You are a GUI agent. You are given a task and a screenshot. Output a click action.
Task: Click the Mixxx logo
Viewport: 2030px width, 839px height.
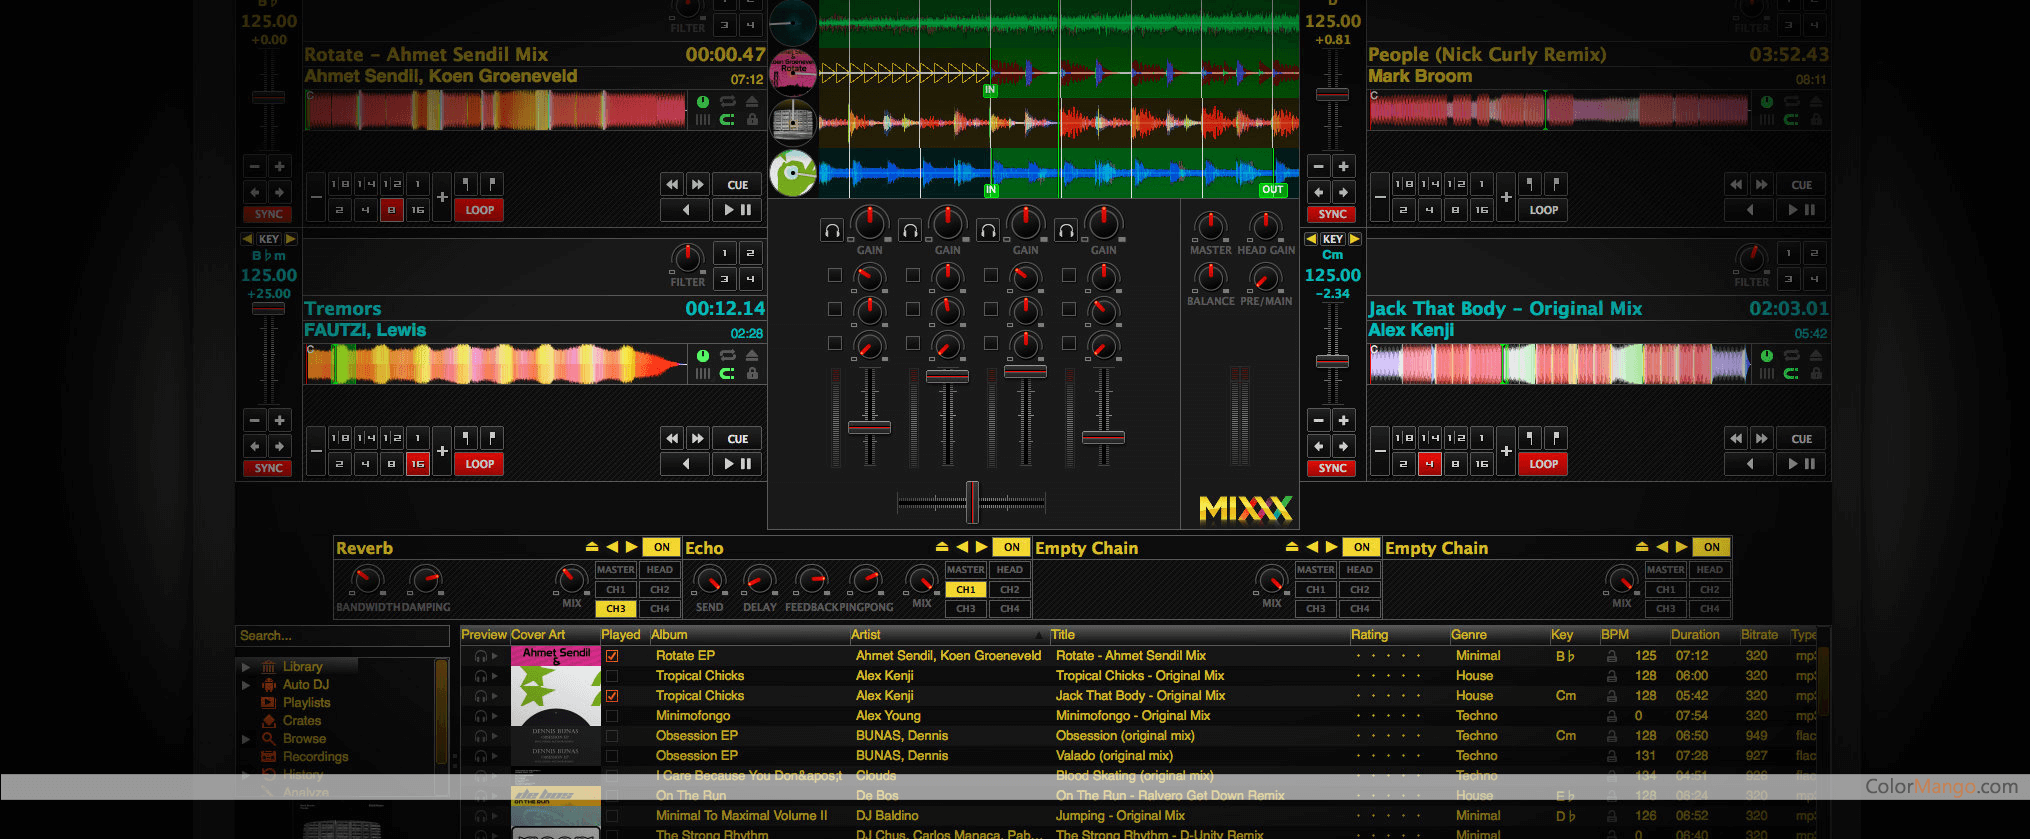coord(1245,510)
